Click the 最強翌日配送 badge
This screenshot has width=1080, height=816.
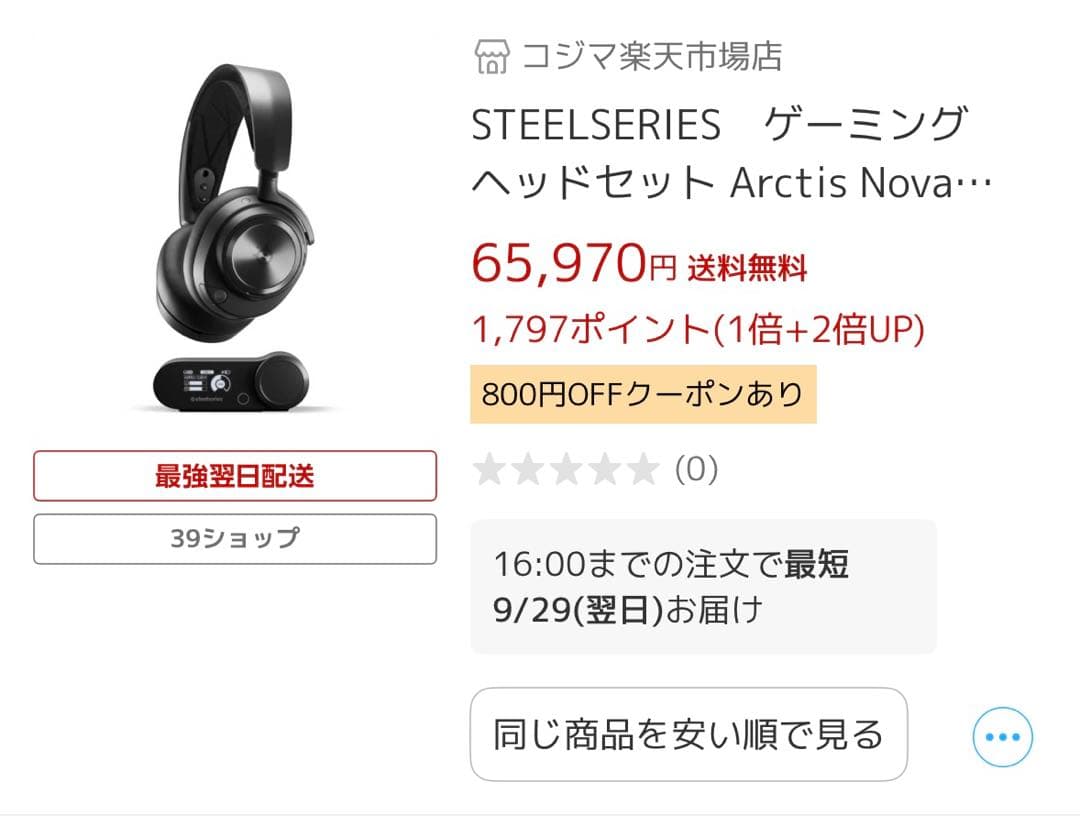coord(235,476)
